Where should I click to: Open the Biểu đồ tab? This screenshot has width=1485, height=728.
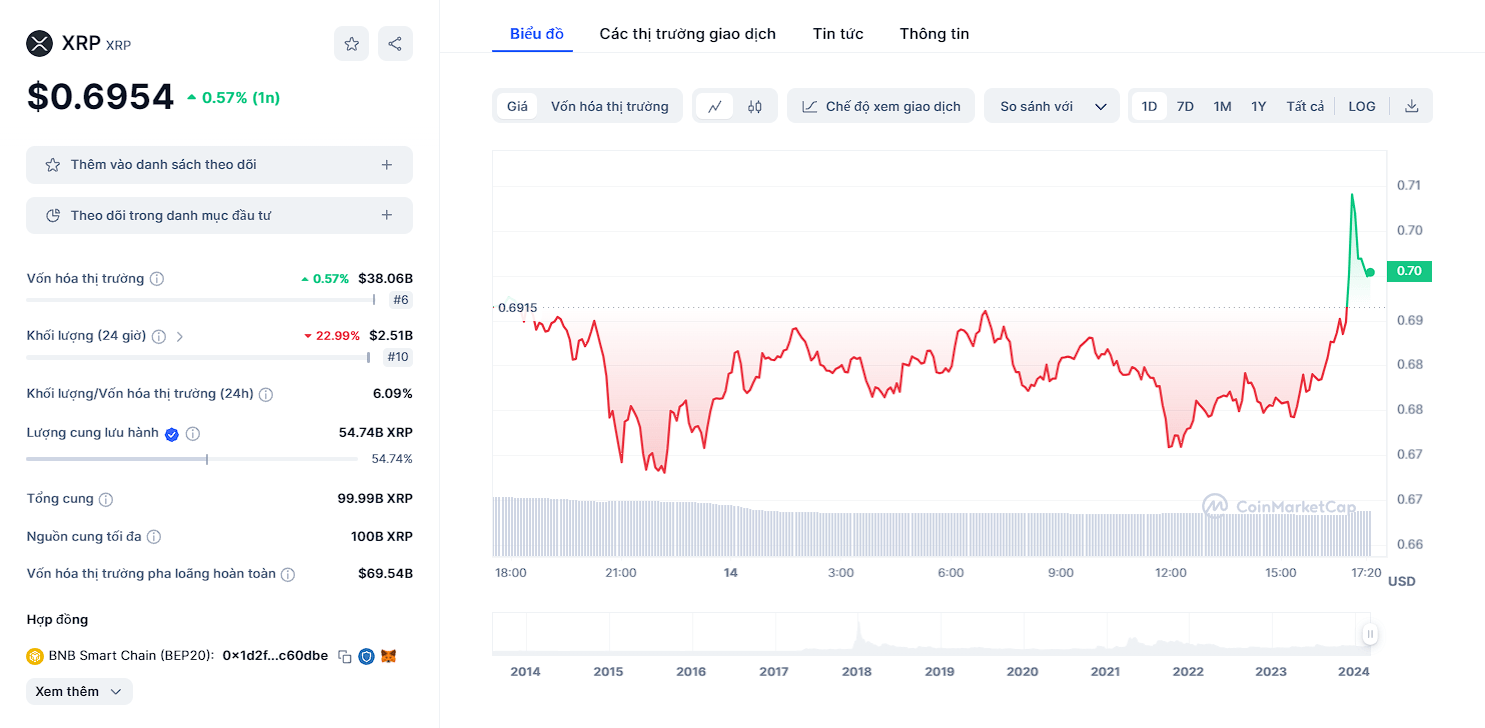537,33
